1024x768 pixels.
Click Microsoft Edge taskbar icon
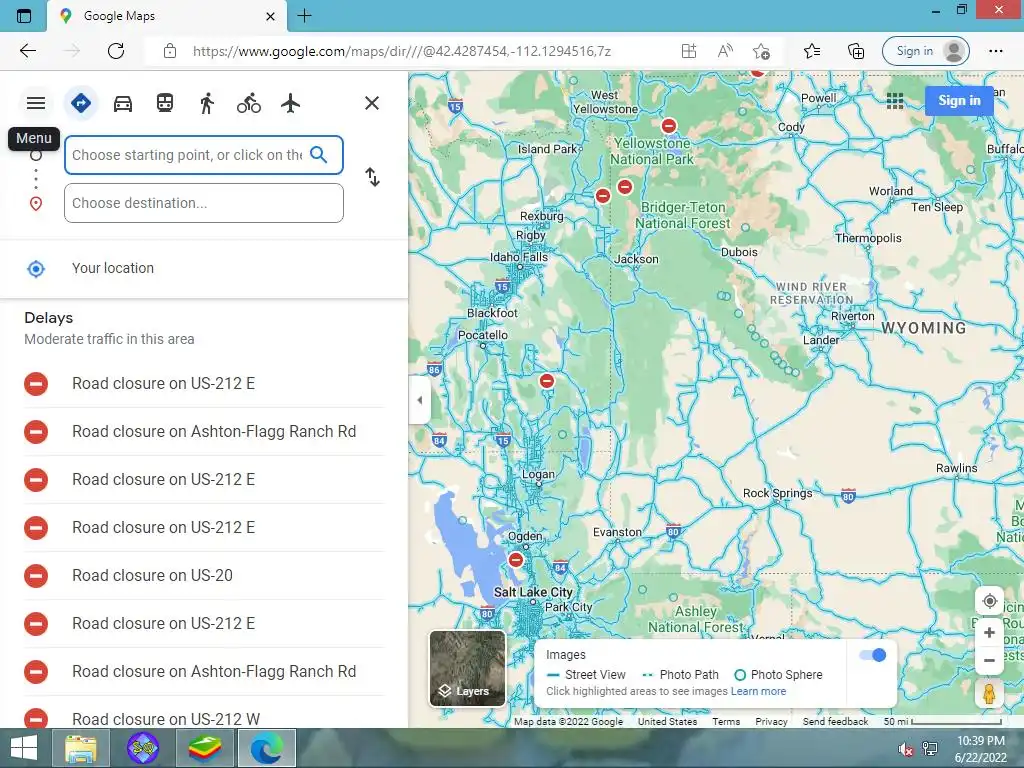[x=267, y=748]
